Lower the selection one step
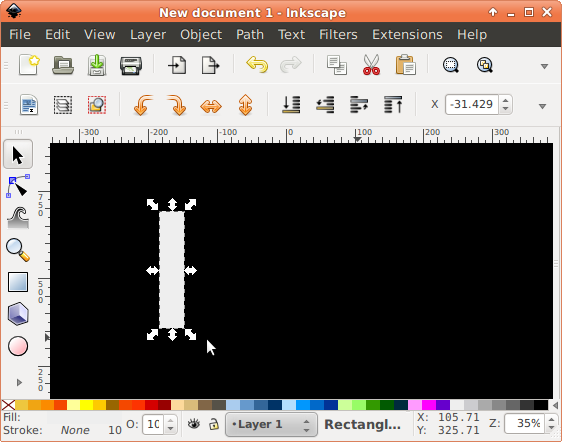 325,104
